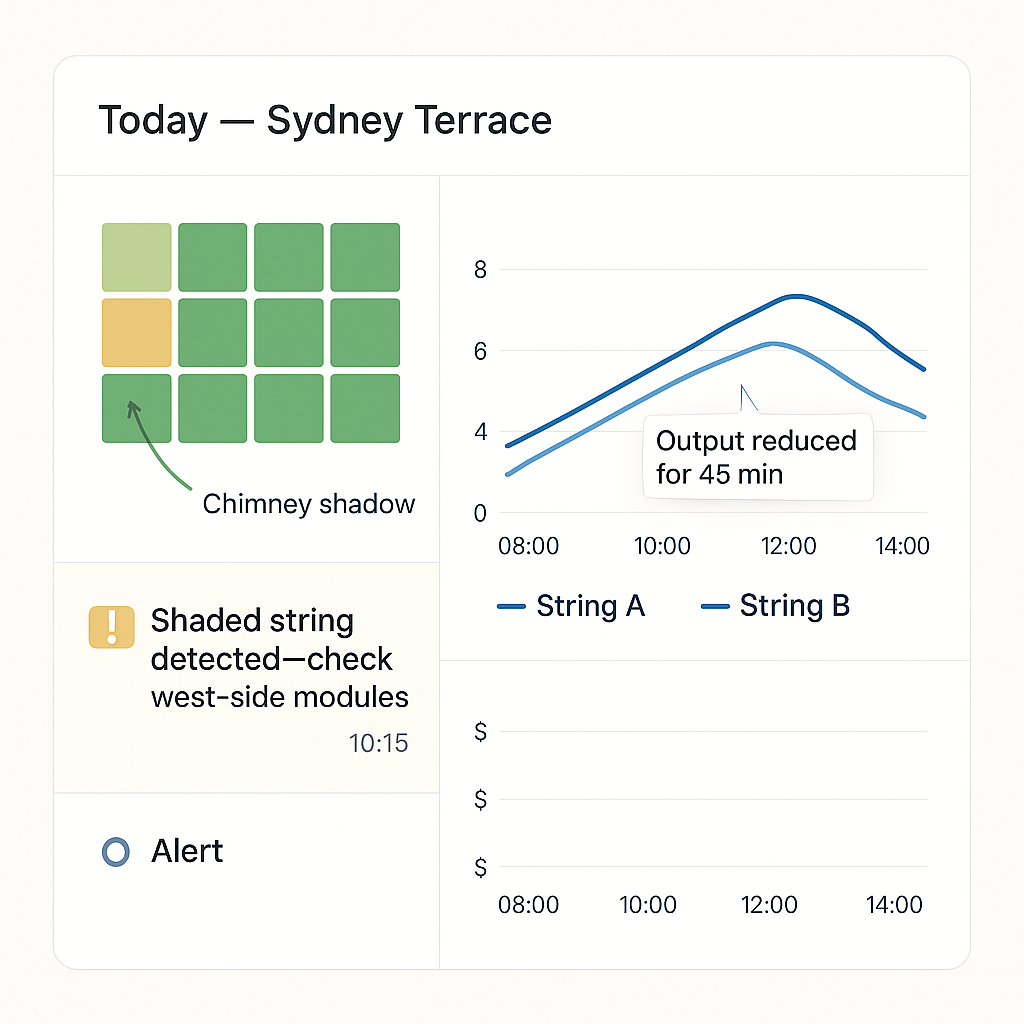This screenshot has width=1024, height=1024.
Task: Click the top-right solar panel tile
Action: click(365, 257)
